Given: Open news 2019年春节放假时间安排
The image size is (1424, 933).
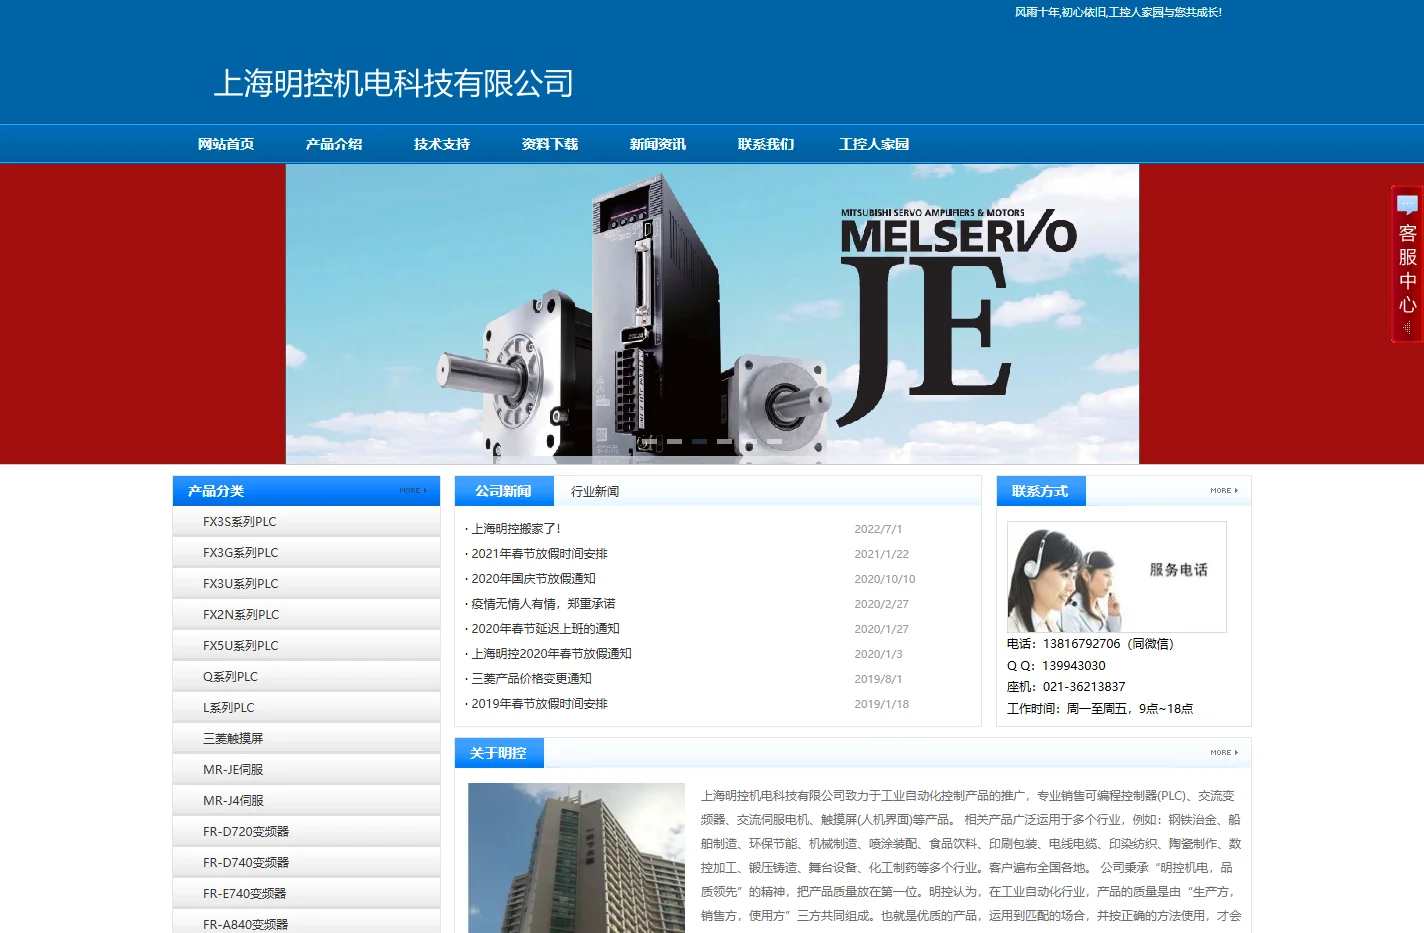Looking at the screenshot, I should point(539,704).
